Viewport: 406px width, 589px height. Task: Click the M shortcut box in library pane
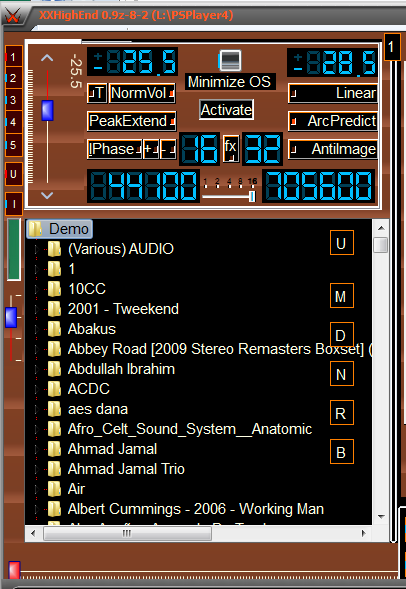[342, 296]
